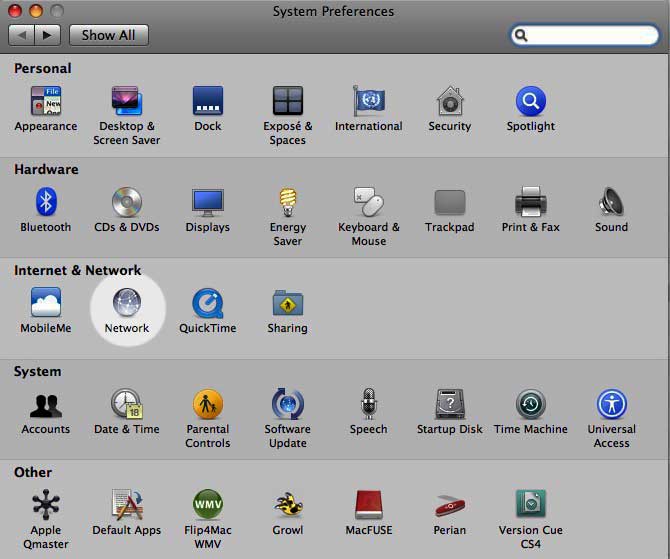The width and height of the screenshot is (670, 559).
Task: Close the System Preferences window
Action: 15,11
